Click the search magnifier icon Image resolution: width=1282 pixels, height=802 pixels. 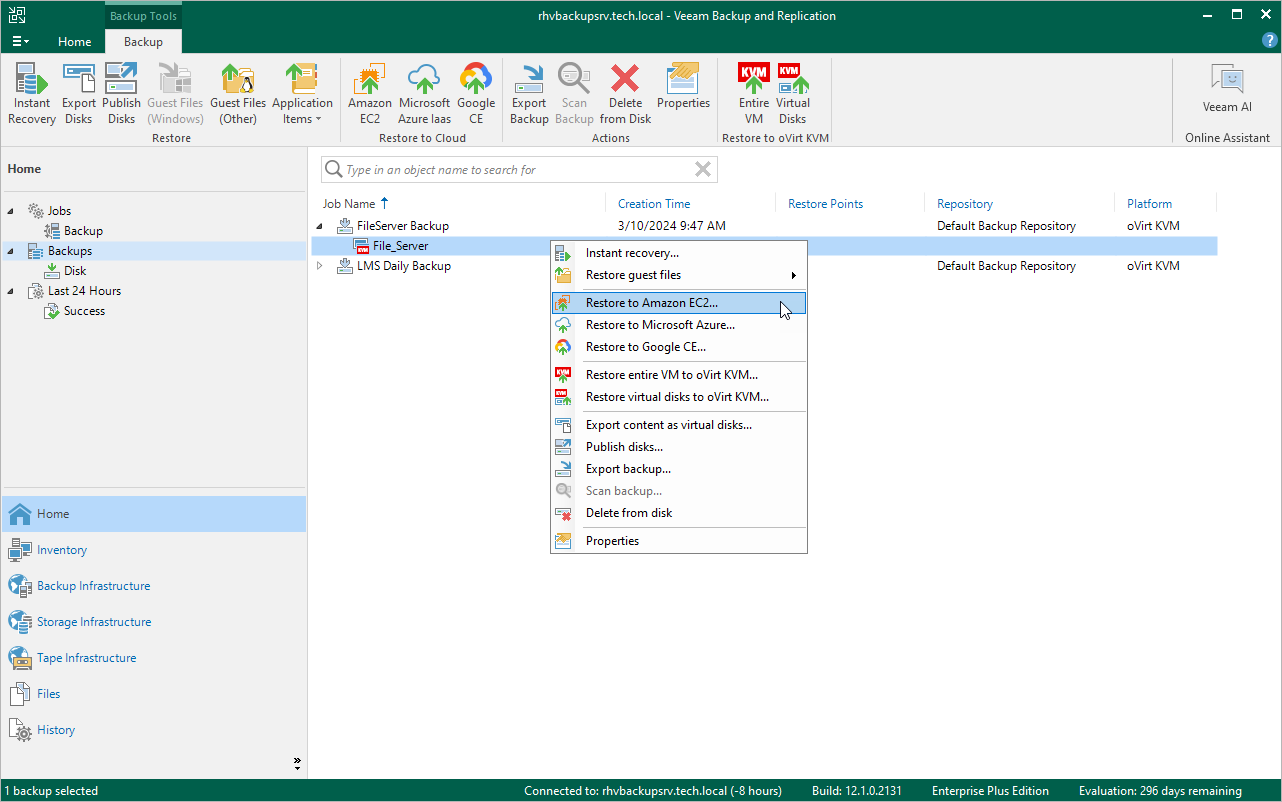pos(333,170)
